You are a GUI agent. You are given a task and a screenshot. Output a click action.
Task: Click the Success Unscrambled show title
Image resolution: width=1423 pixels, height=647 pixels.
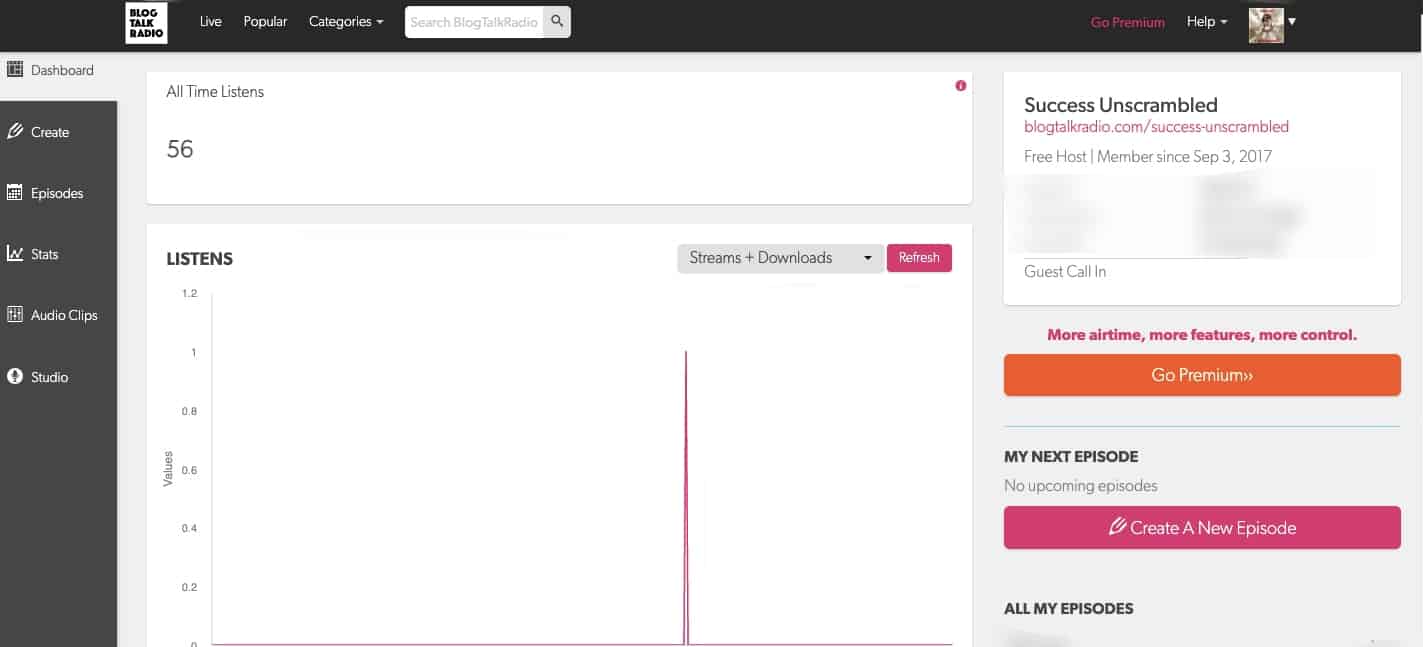[1121, 105]
